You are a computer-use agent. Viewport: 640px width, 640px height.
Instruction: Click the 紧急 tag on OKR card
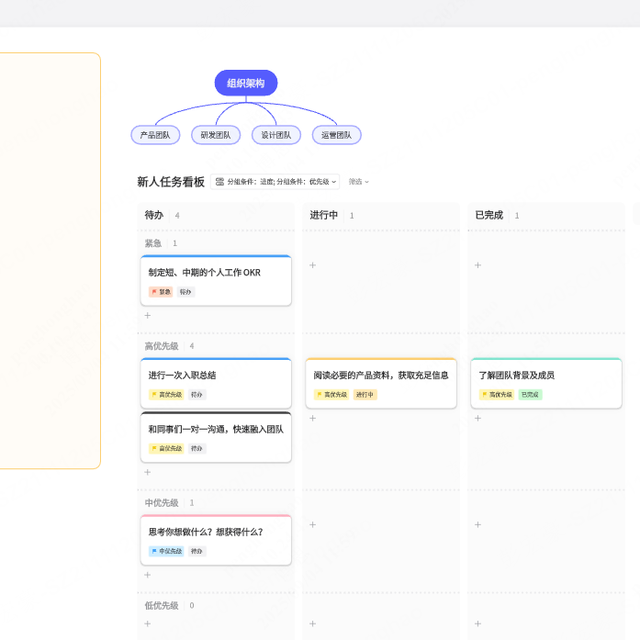(160, 292)
